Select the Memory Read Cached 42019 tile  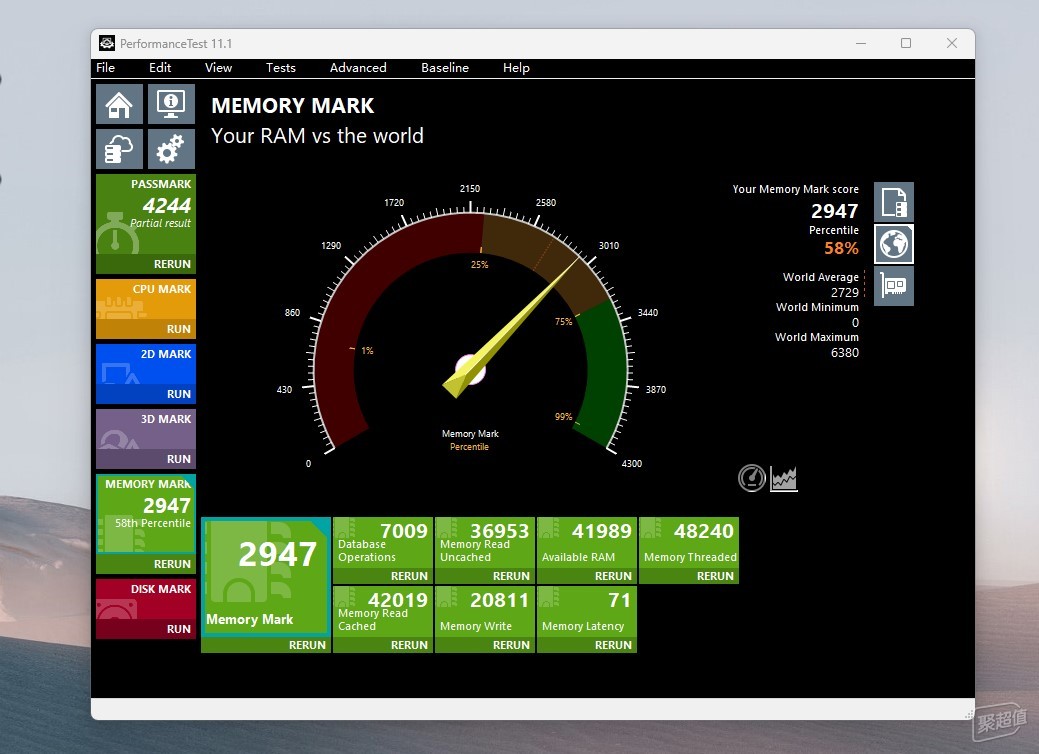pos(383,612)
